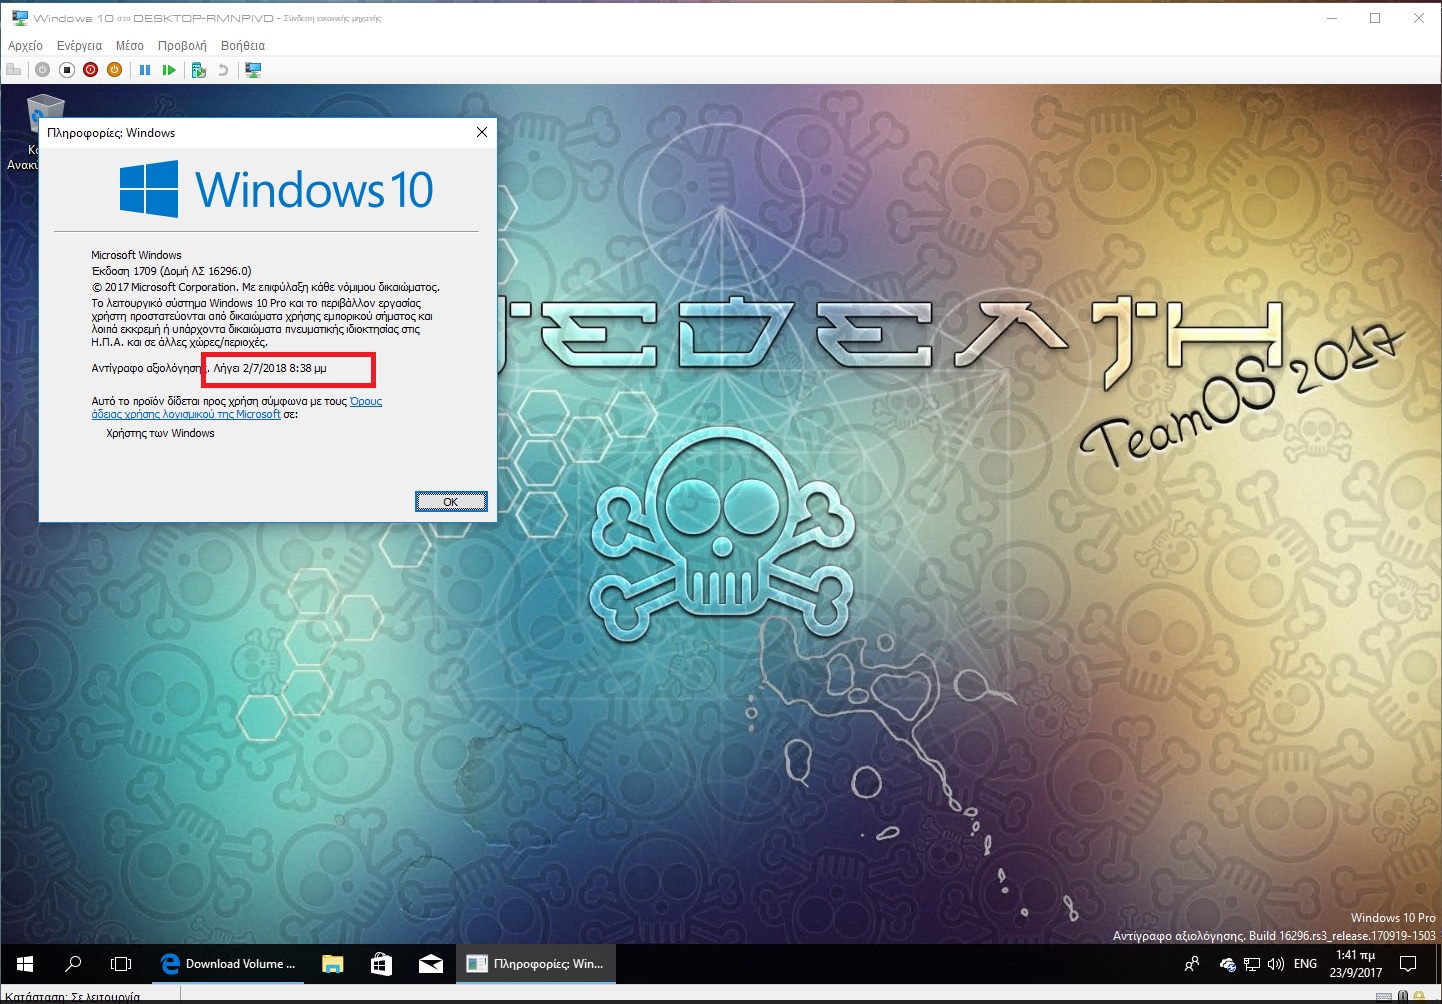
Task: Click the Hyper-V window title bar icon
Action: [x=19, y=18]
